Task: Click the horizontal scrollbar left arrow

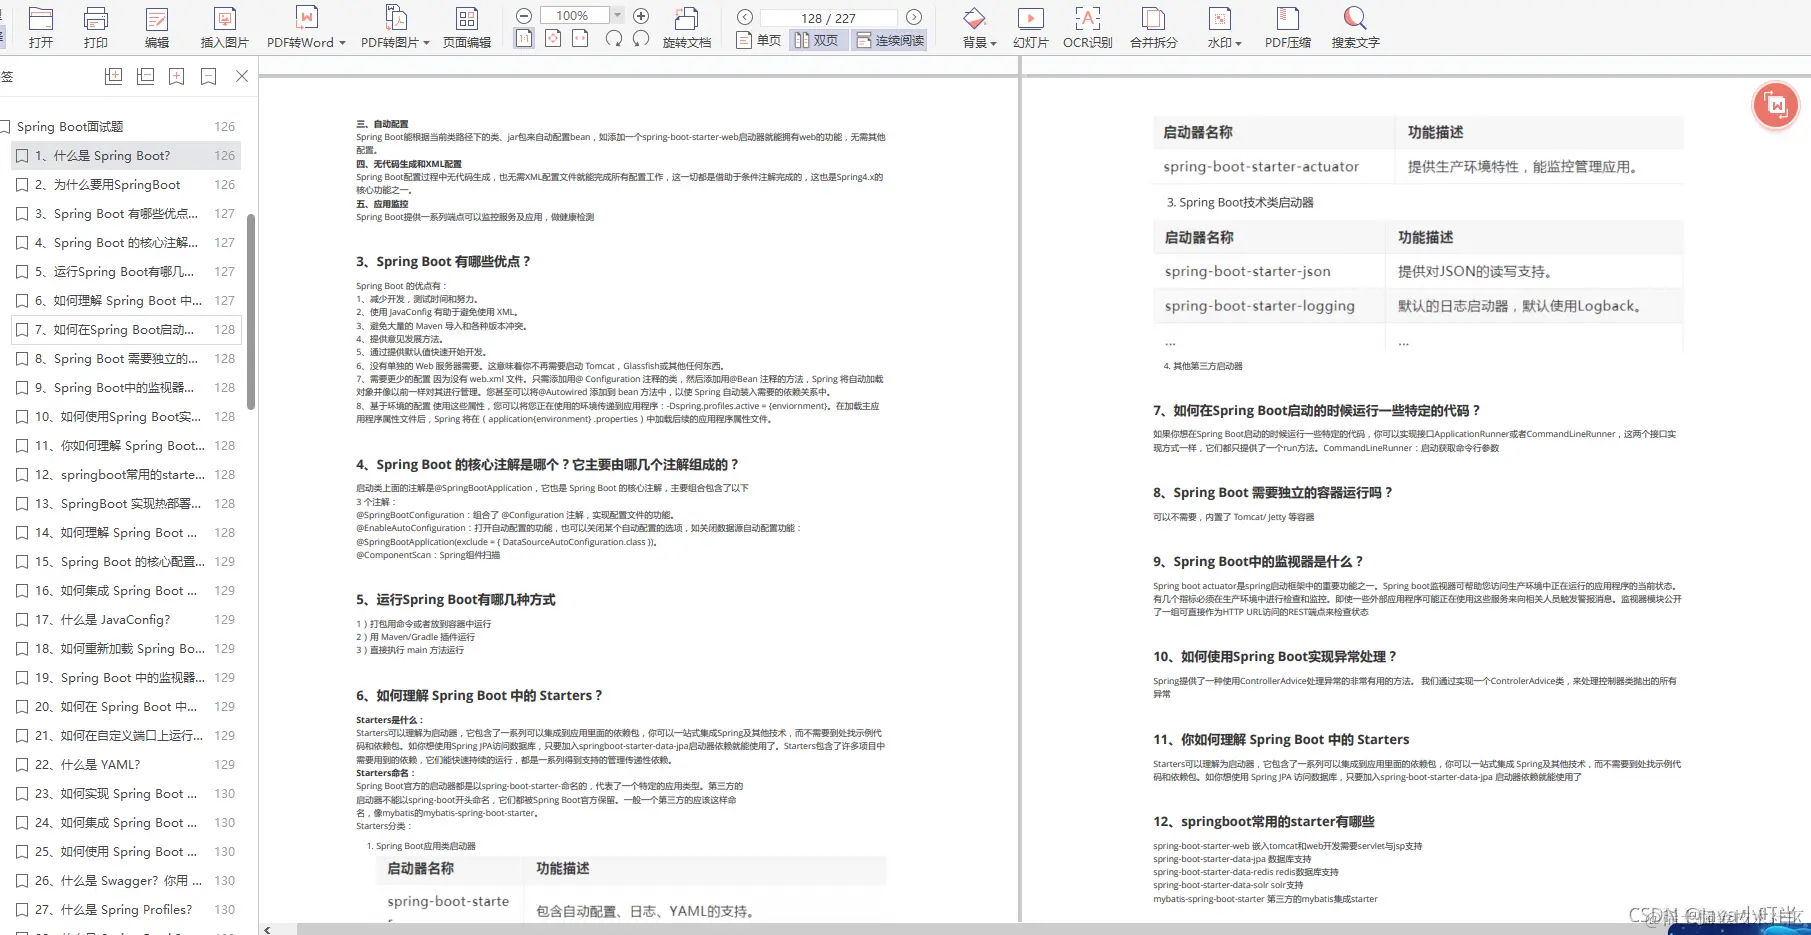Action: coord(267,929)
